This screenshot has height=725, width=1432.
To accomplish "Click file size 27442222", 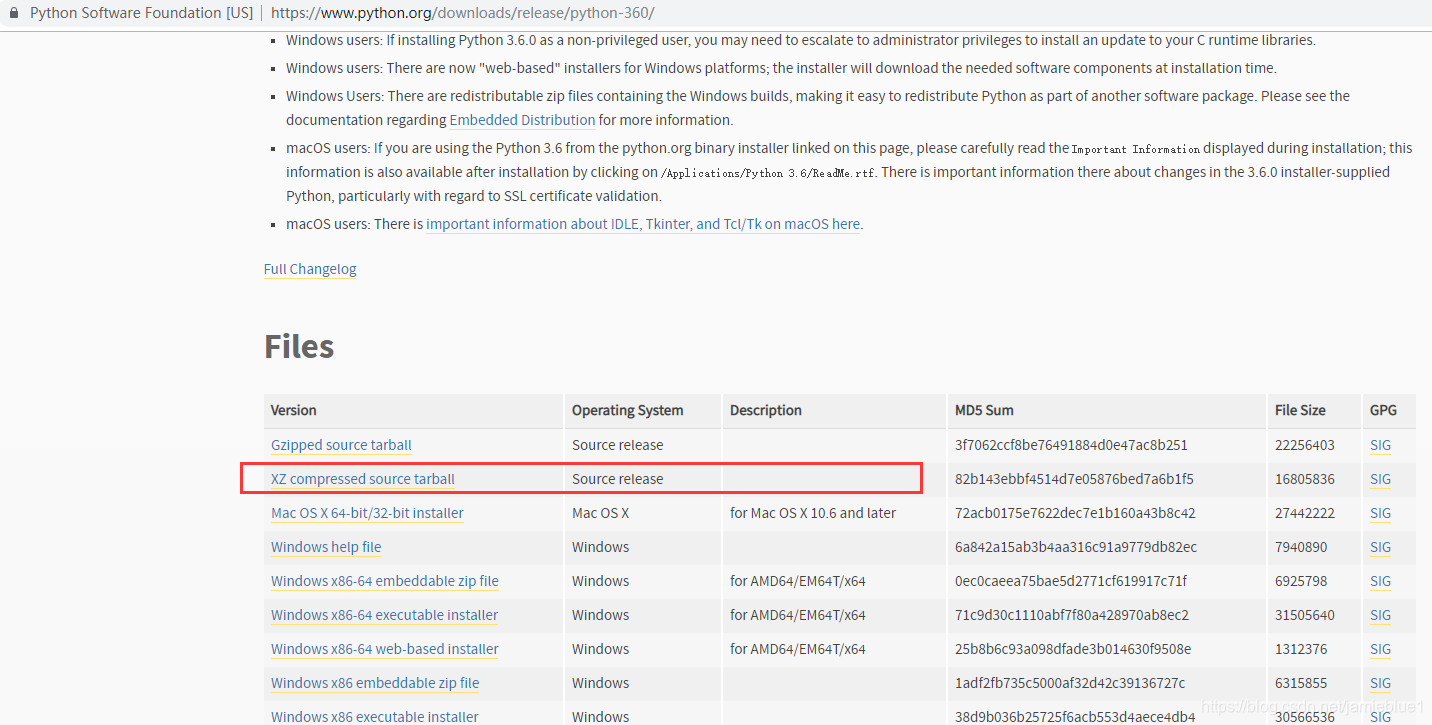I will pyautogui.click(x=1305, y=513).
